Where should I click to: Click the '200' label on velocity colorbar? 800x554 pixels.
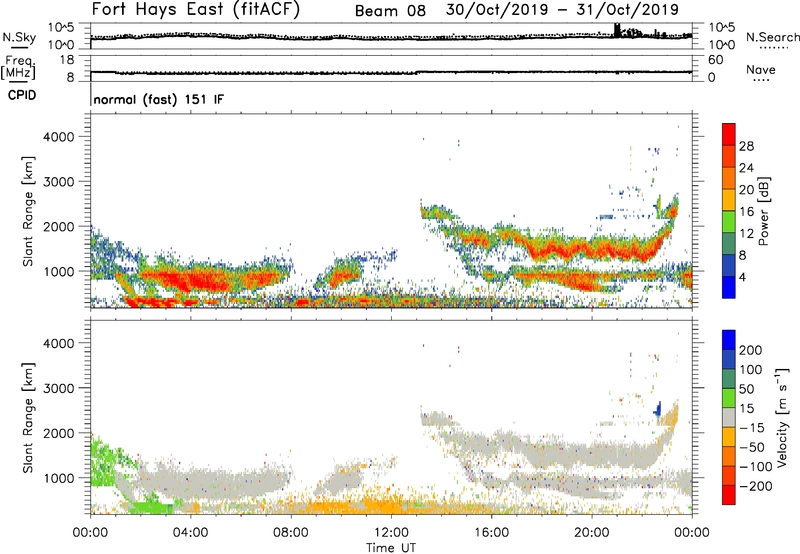[751, 350]
